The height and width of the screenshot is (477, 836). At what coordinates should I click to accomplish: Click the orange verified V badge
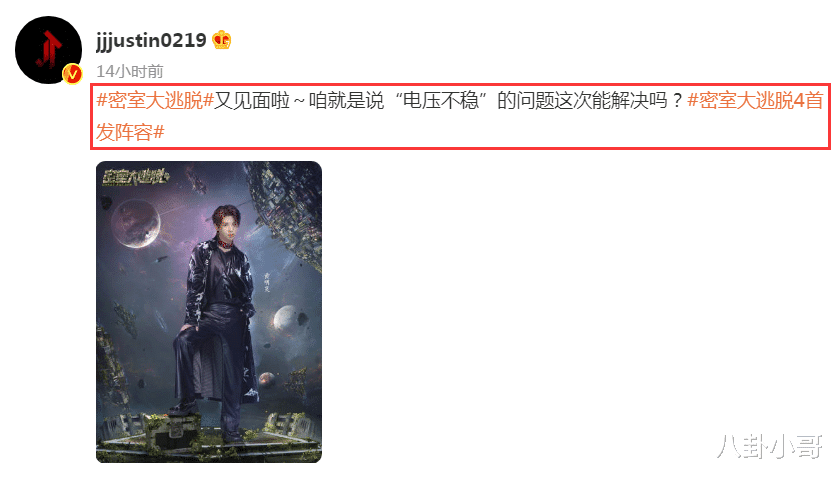[x=73, y=74]
